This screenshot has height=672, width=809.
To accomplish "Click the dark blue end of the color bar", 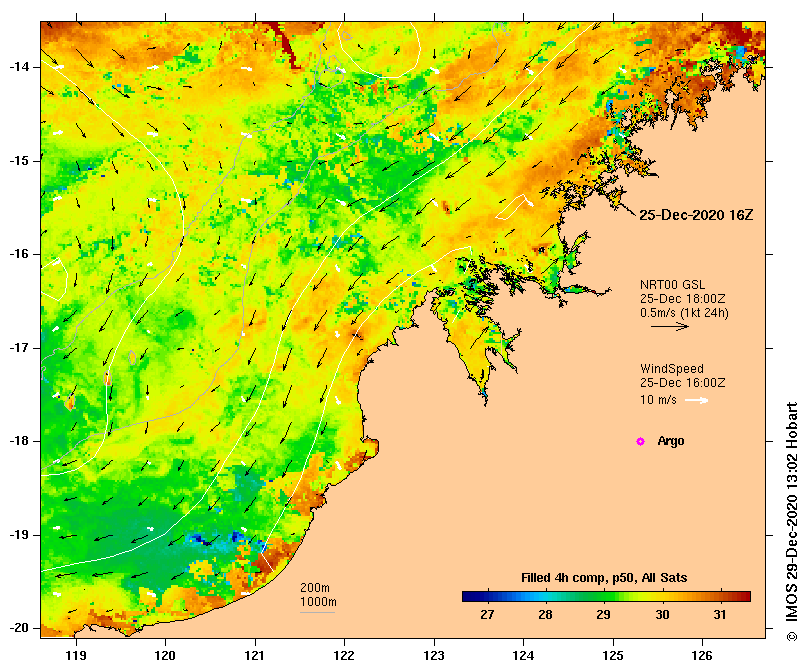I will click(466, 597).
